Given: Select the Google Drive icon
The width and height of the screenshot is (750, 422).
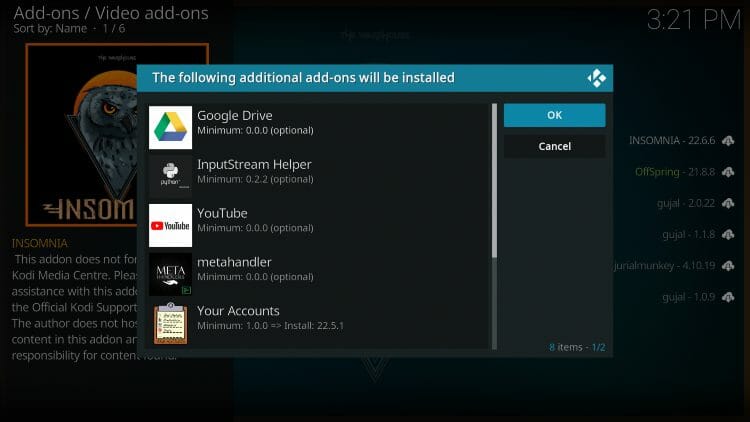Looking at the screenshot, I should 170,128.
